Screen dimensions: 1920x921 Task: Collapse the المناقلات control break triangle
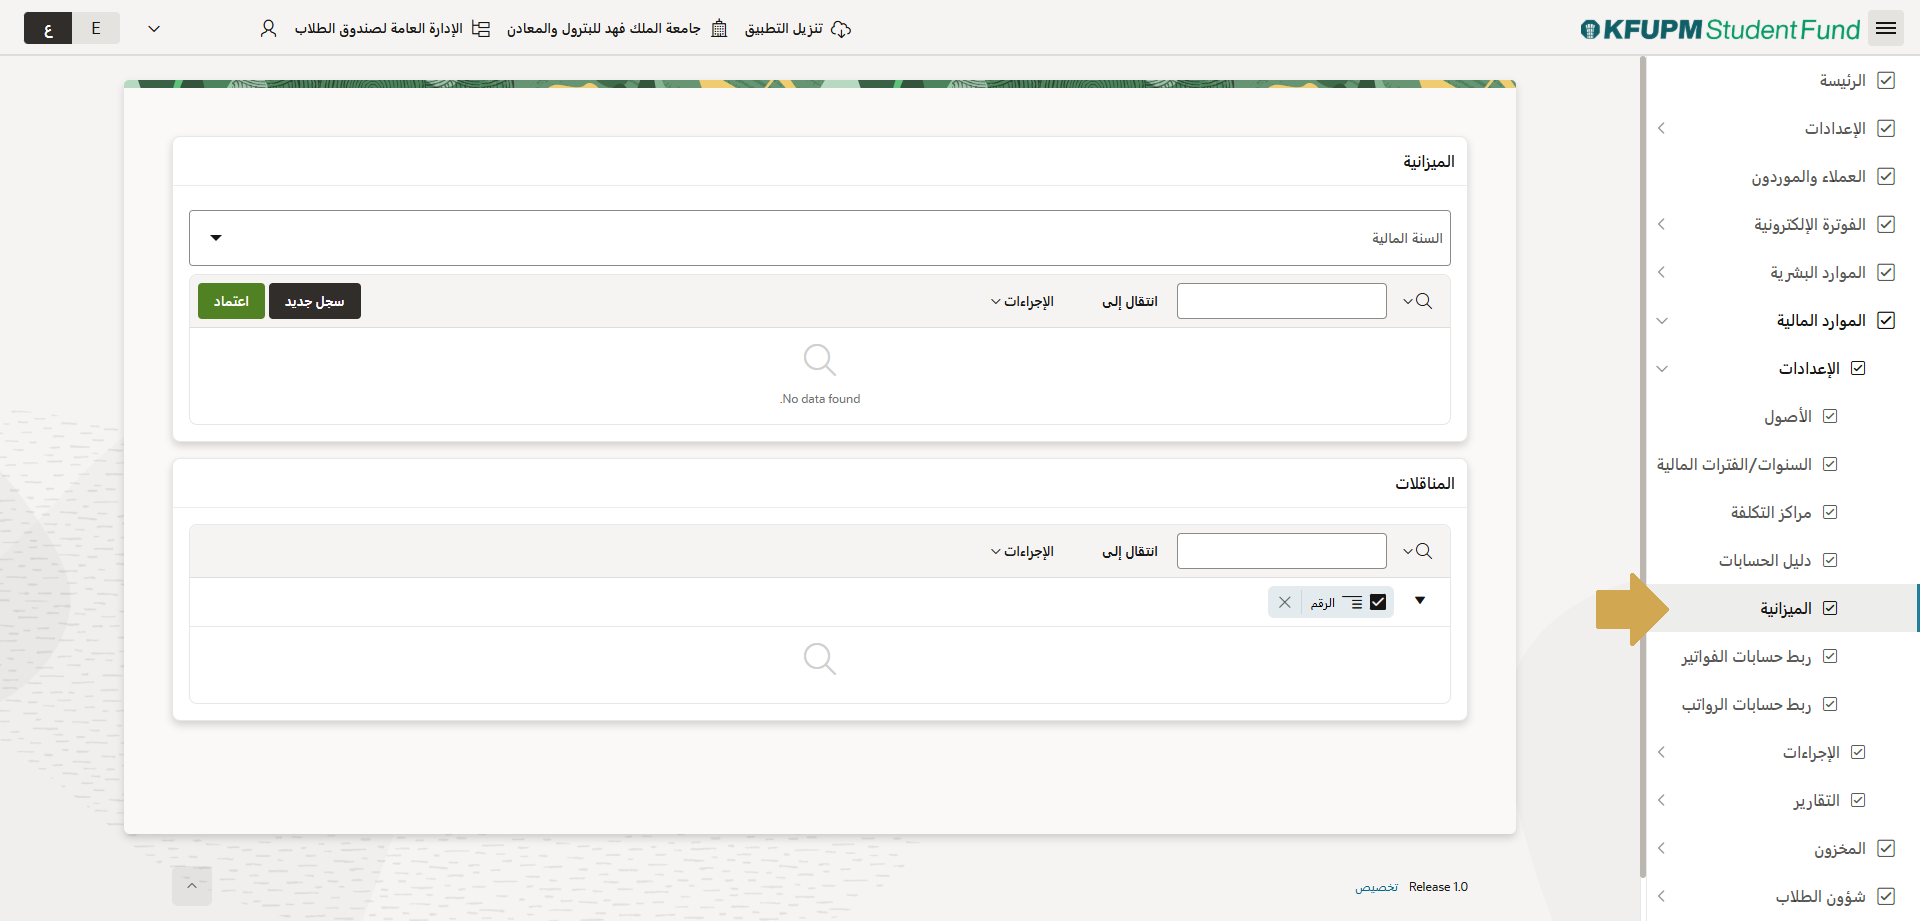click(x=1420, y=601)
